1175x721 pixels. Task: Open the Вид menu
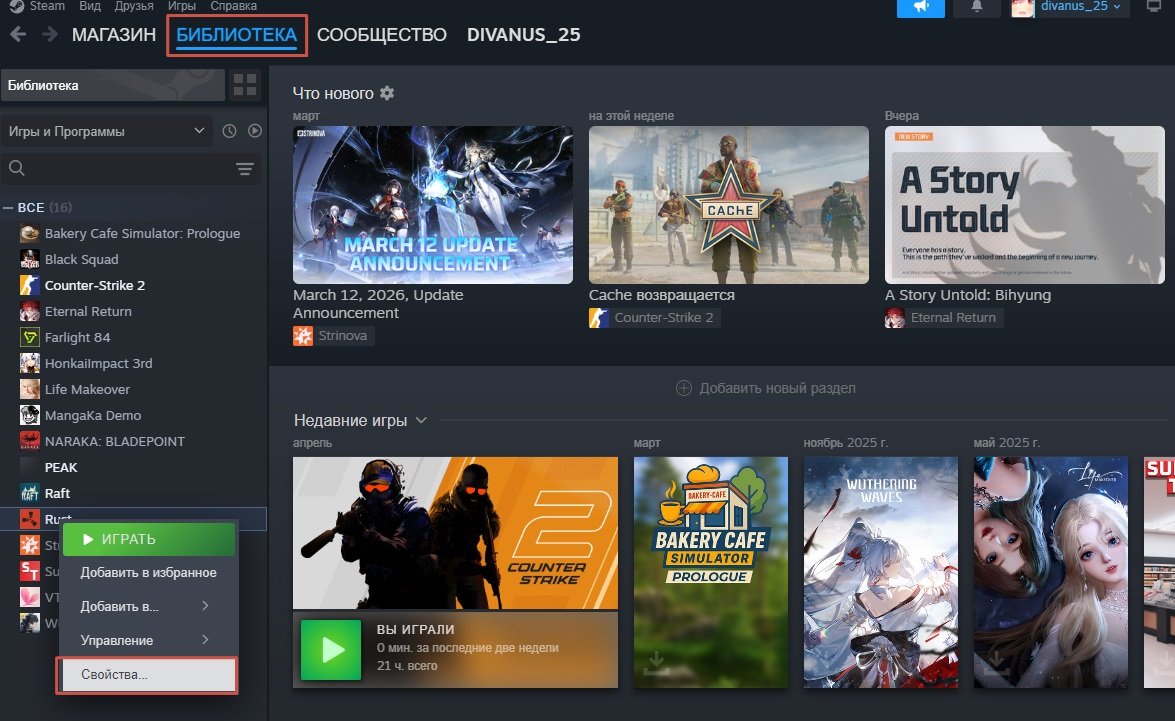click(x=89, y=6)
